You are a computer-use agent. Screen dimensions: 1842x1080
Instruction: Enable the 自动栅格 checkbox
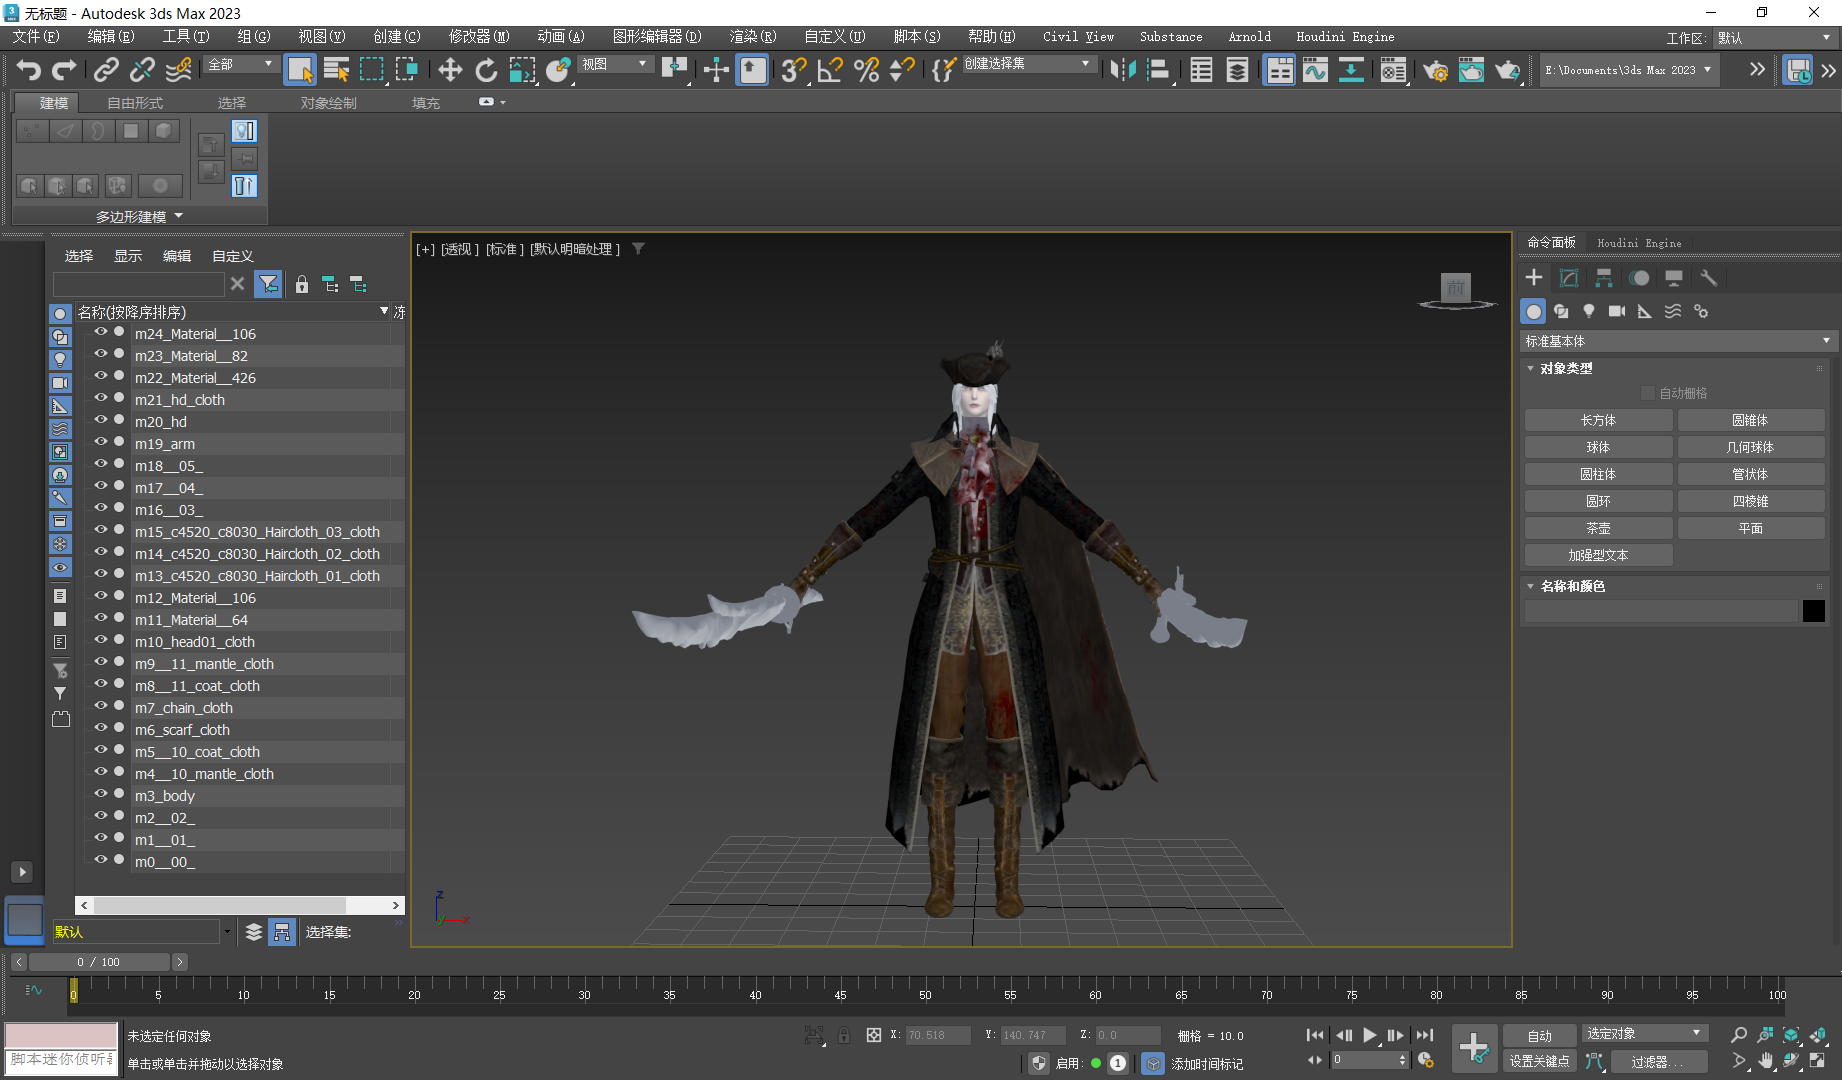coord(1648,393)
